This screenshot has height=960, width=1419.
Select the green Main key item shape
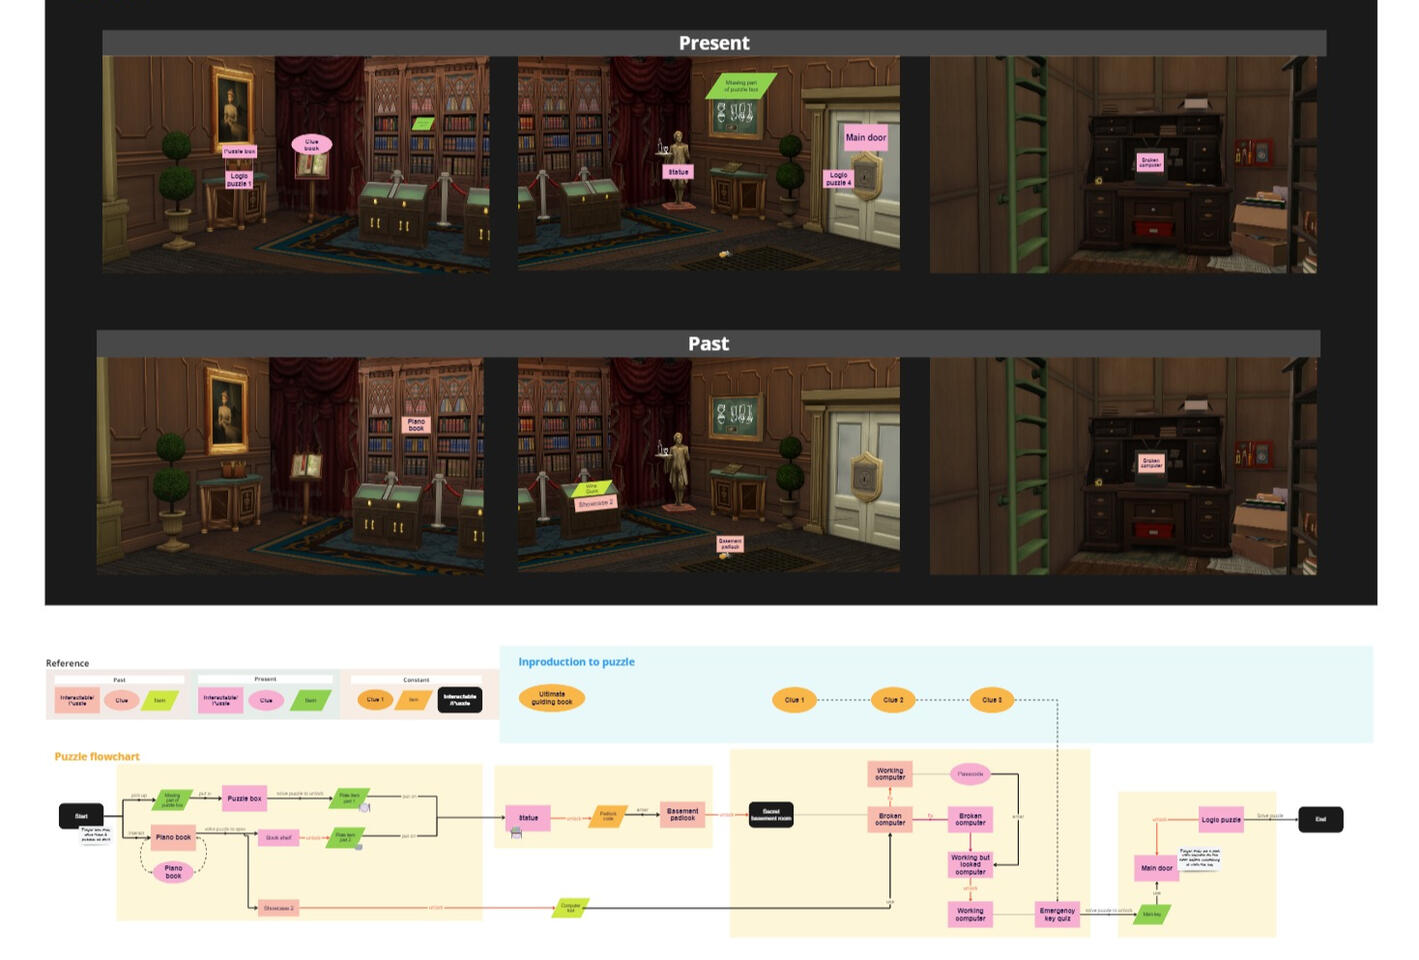tap(1152, 914)
